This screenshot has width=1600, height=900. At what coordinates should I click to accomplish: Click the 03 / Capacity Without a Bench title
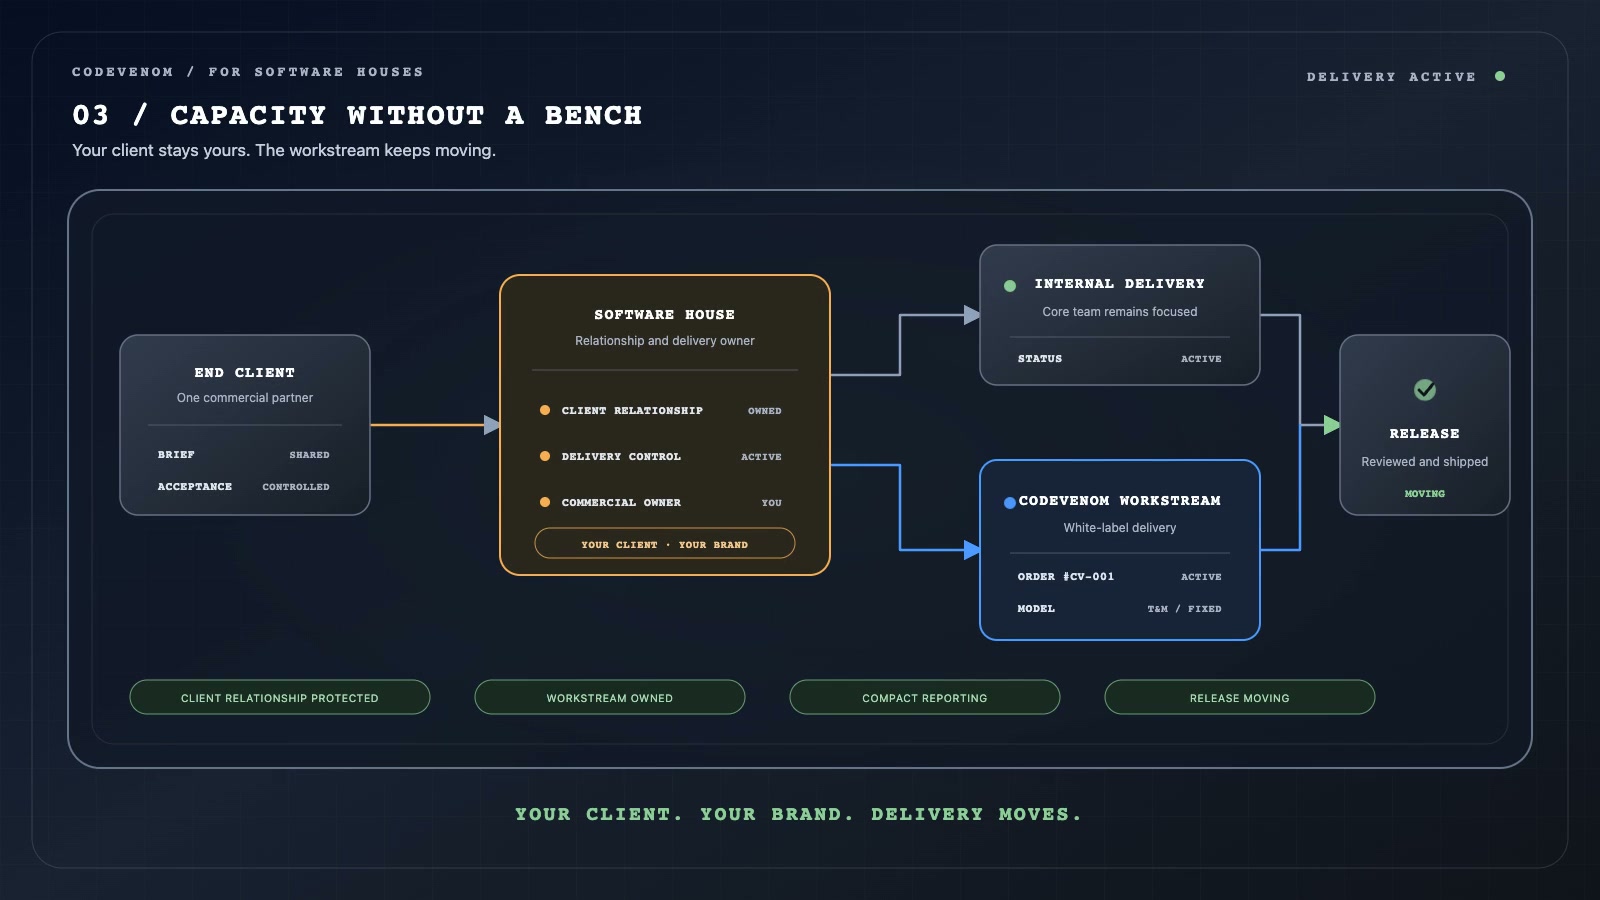357,116
